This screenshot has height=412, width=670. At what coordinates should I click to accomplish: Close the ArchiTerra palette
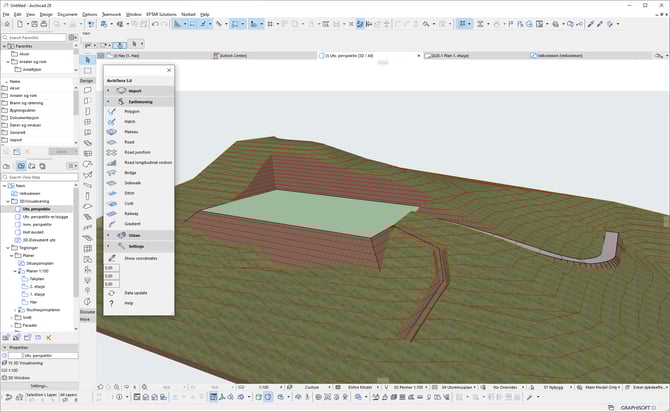[x=170, y=70]
